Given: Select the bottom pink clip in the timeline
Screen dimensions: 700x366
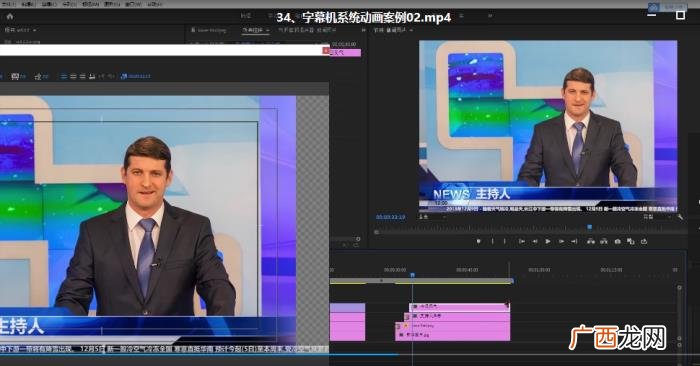Looking at the screenshot, I should click(x=453, y=336).
